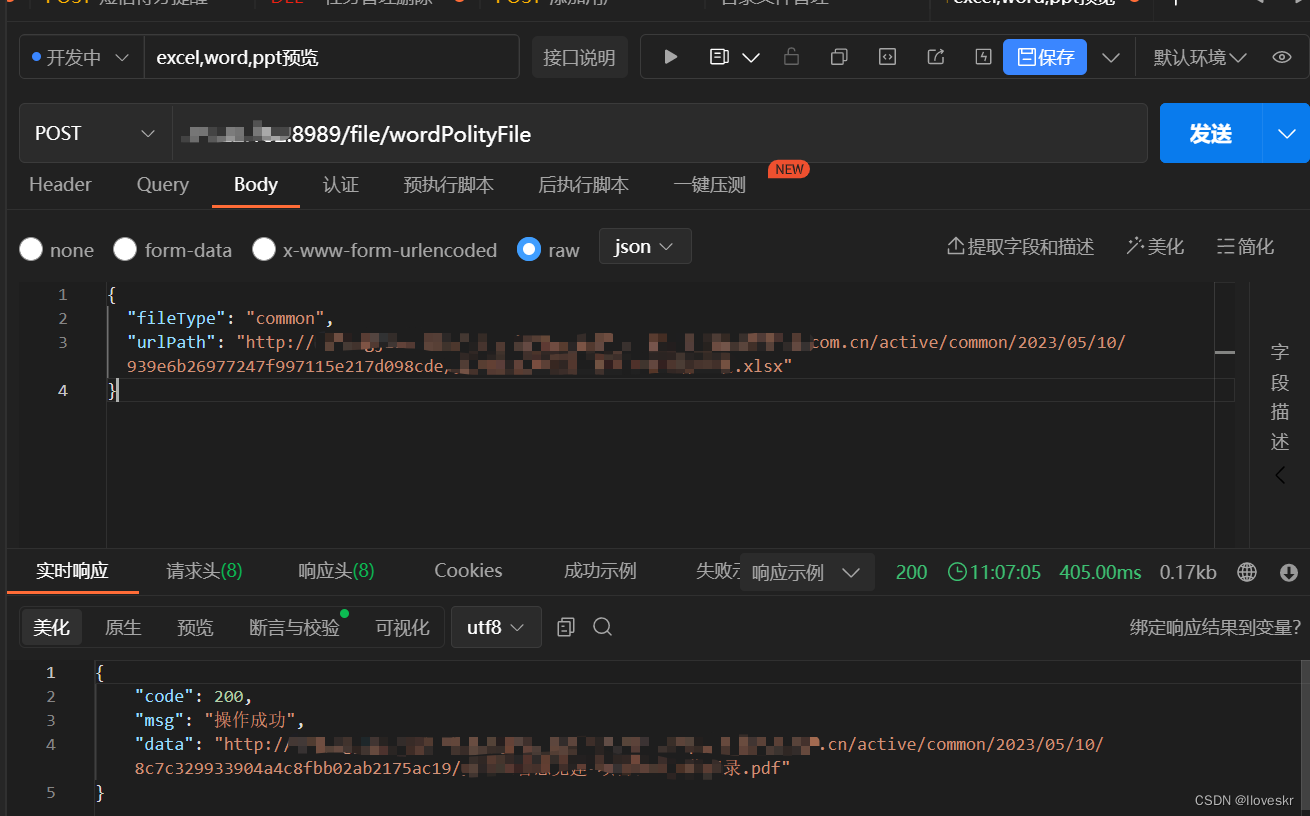Select the 美化 response view
The width and height of the screenshot is (1310, 816).
[x=52, y=627]
